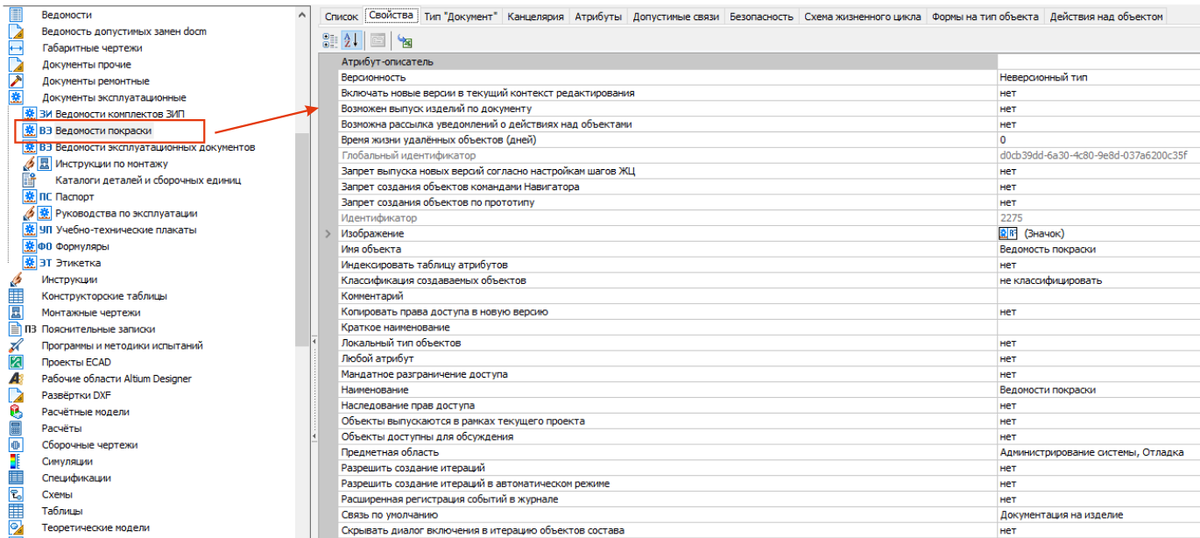Select Пояснительные записки tree item

[98, 329]
